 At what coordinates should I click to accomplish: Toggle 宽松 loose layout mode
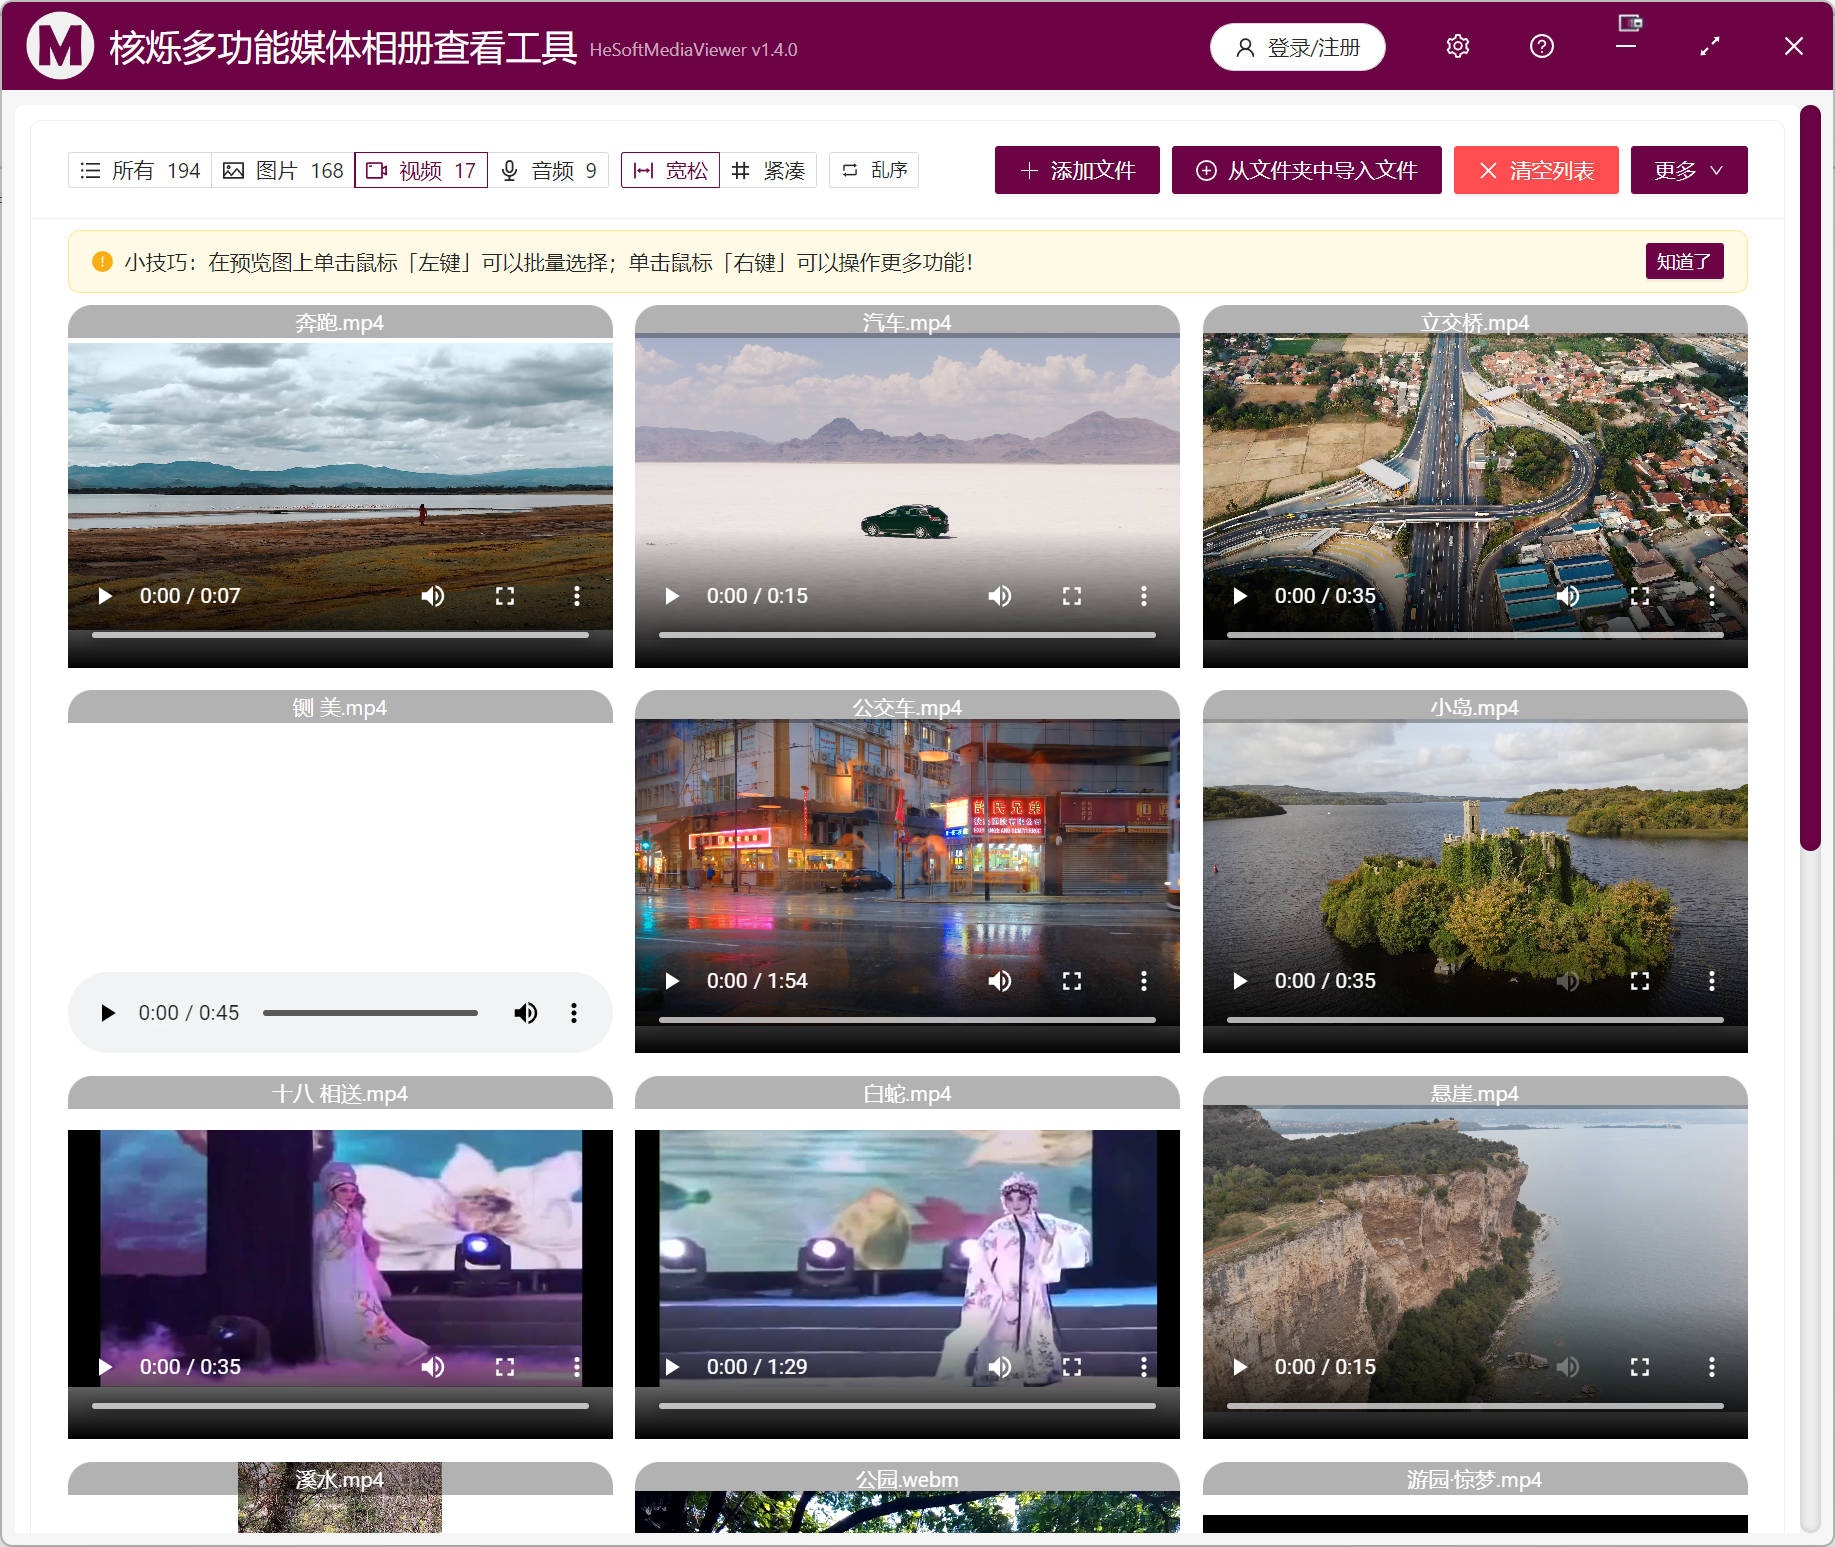coord(669,170)
